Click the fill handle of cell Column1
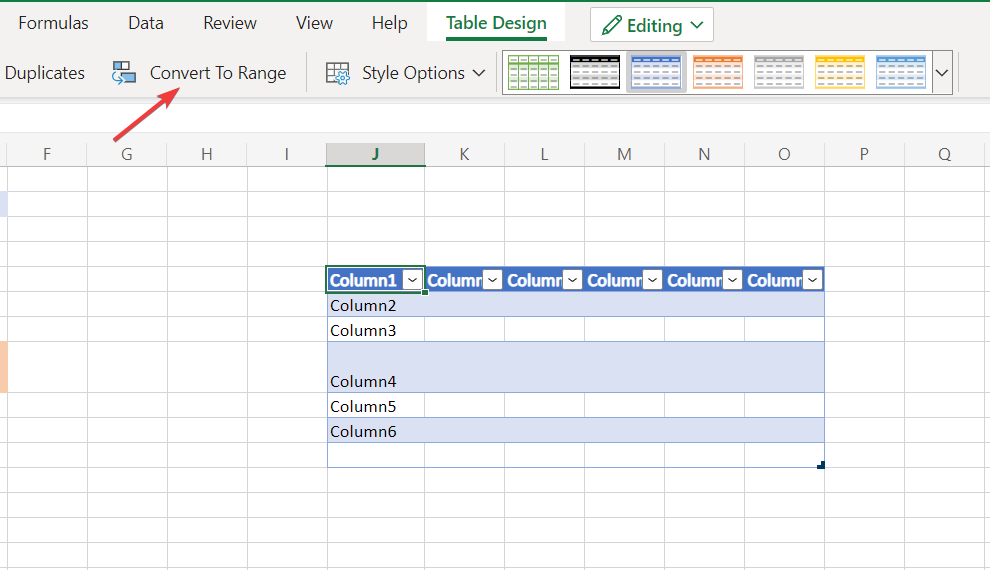Viewport: 990px width, 570px height. point(425,292)
